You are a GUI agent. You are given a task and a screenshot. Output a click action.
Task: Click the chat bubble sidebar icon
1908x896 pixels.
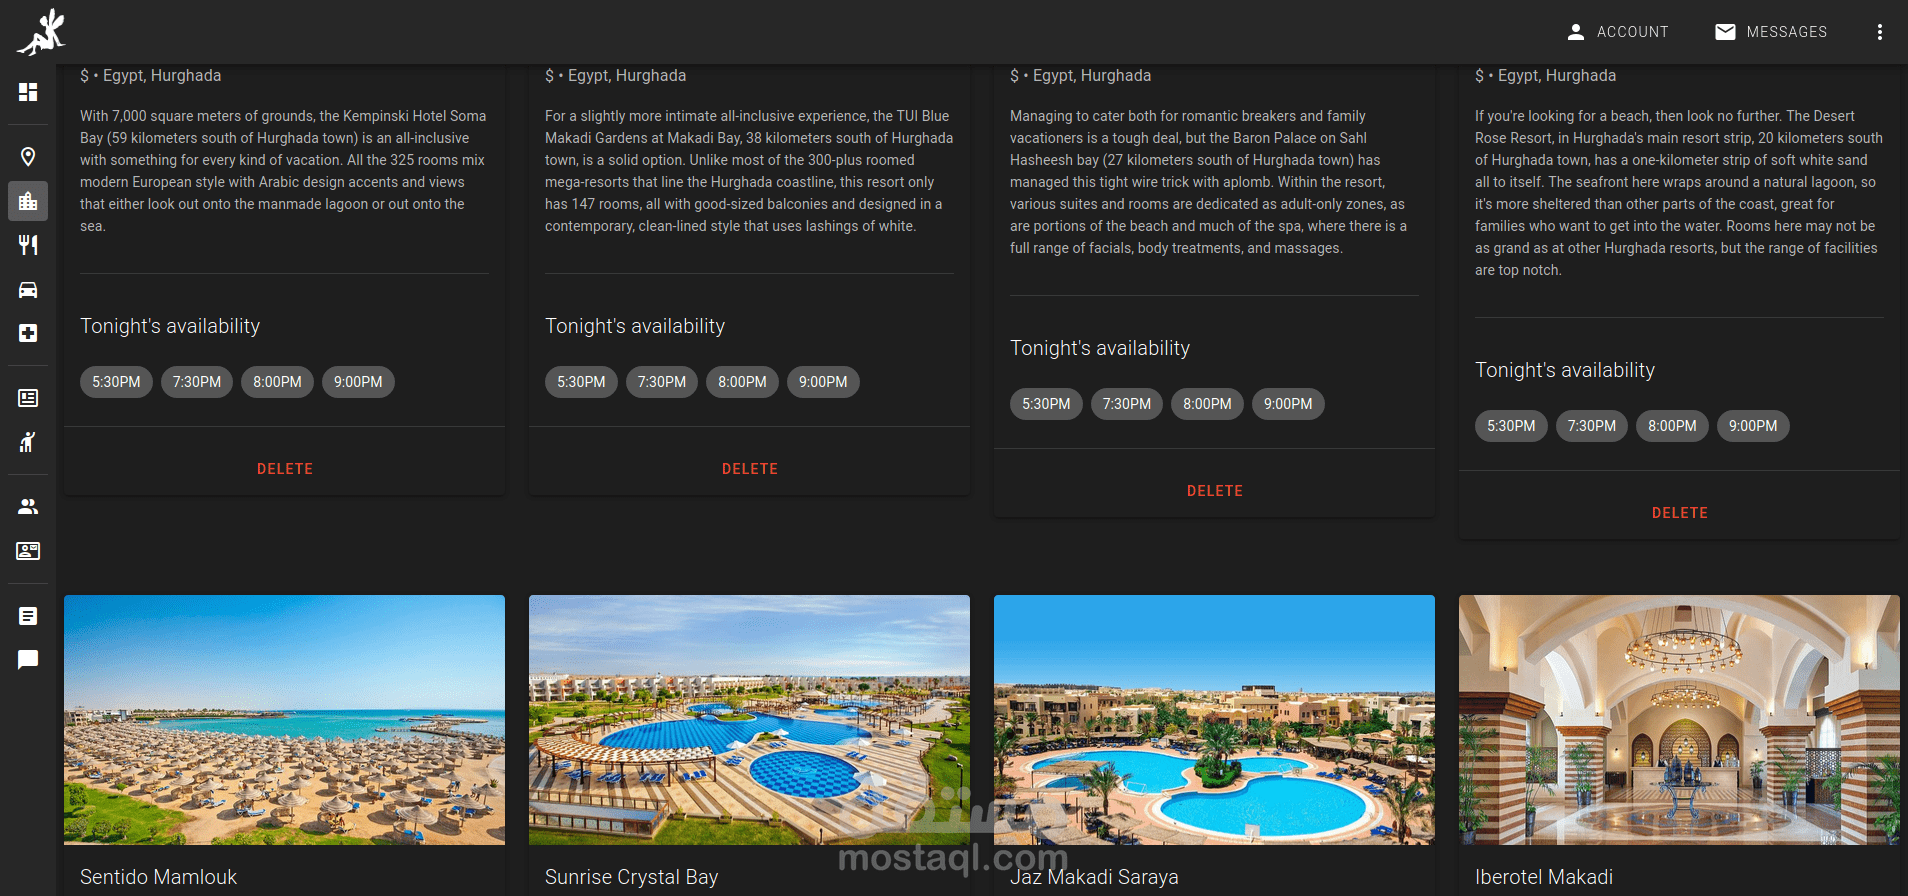point(28,660)
